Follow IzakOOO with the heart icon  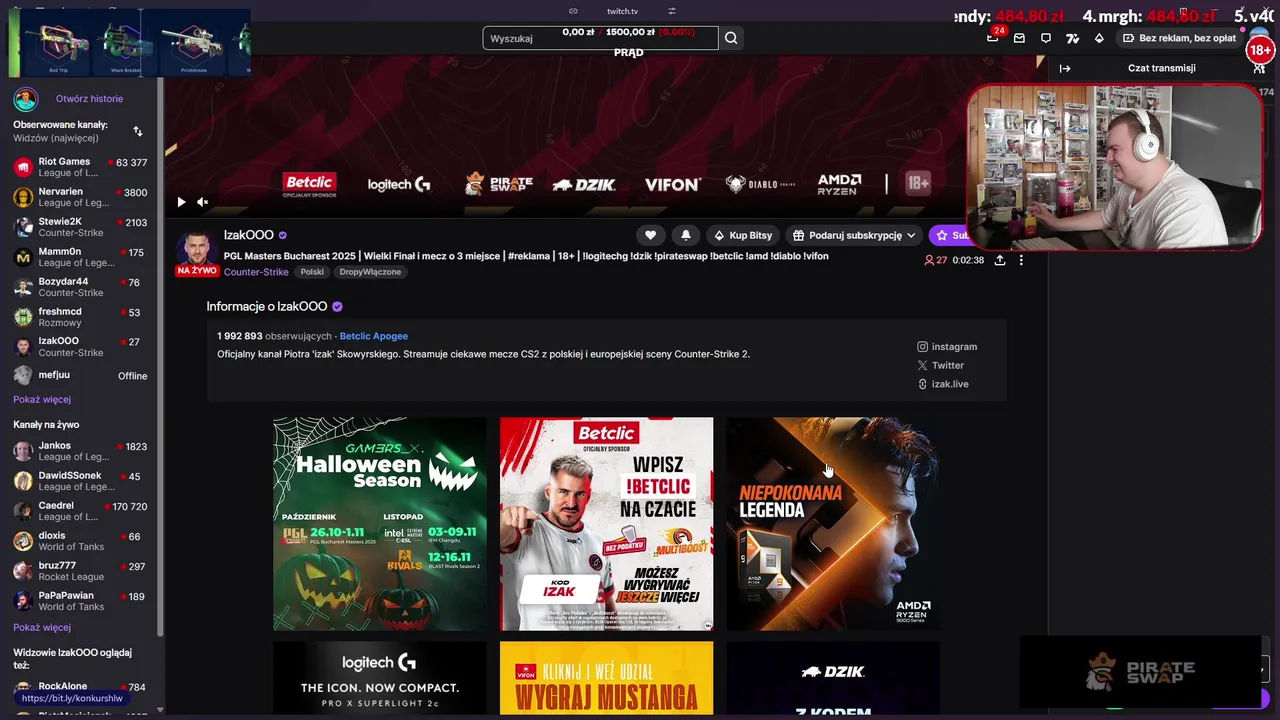point(650,235)
